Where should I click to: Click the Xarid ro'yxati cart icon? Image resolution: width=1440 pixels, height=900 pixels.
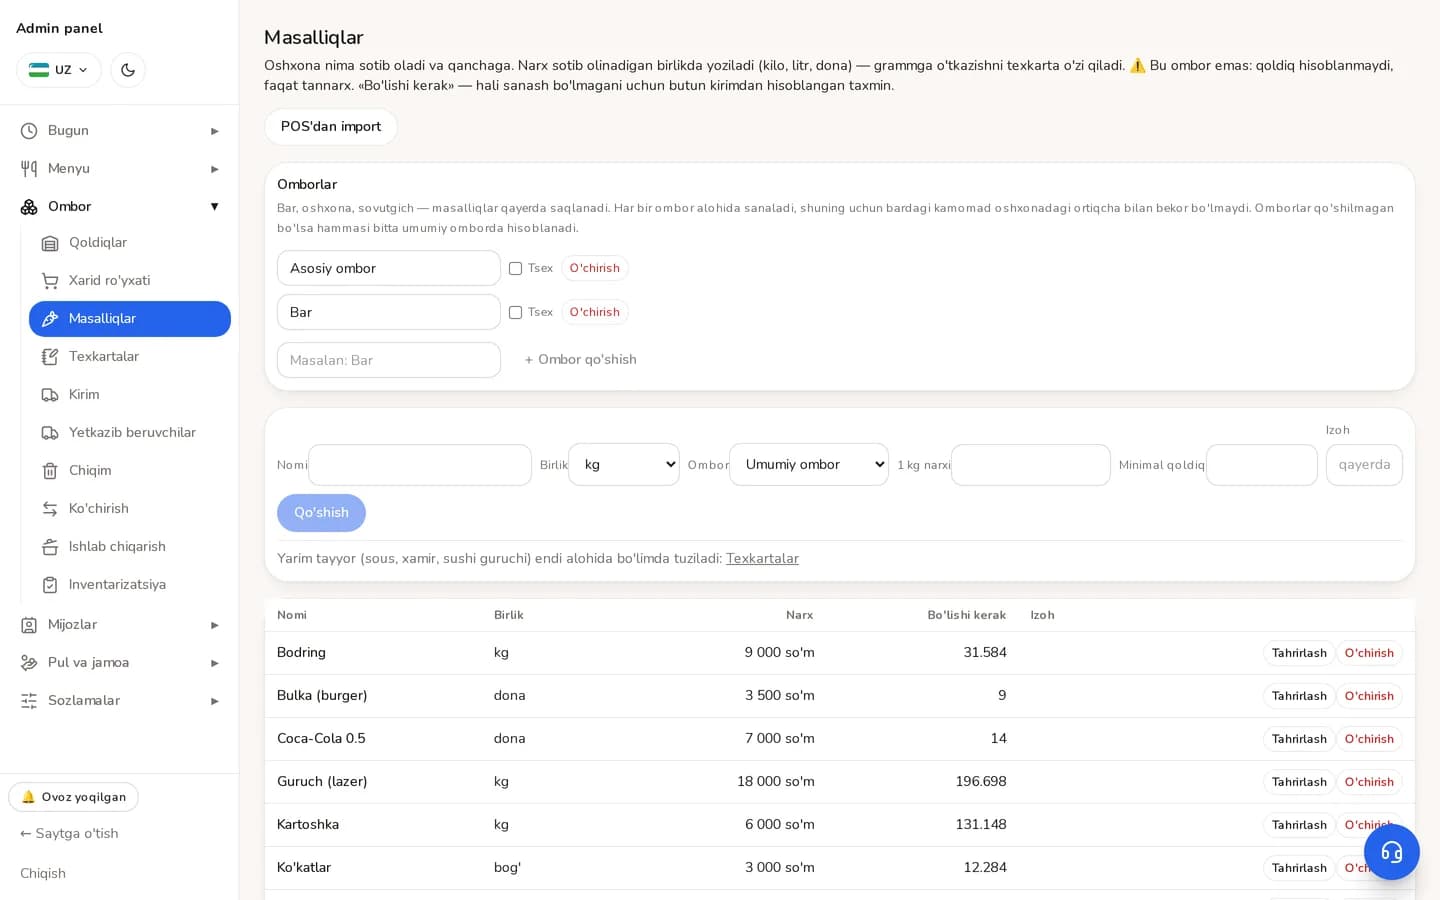(x=50, y=281)
